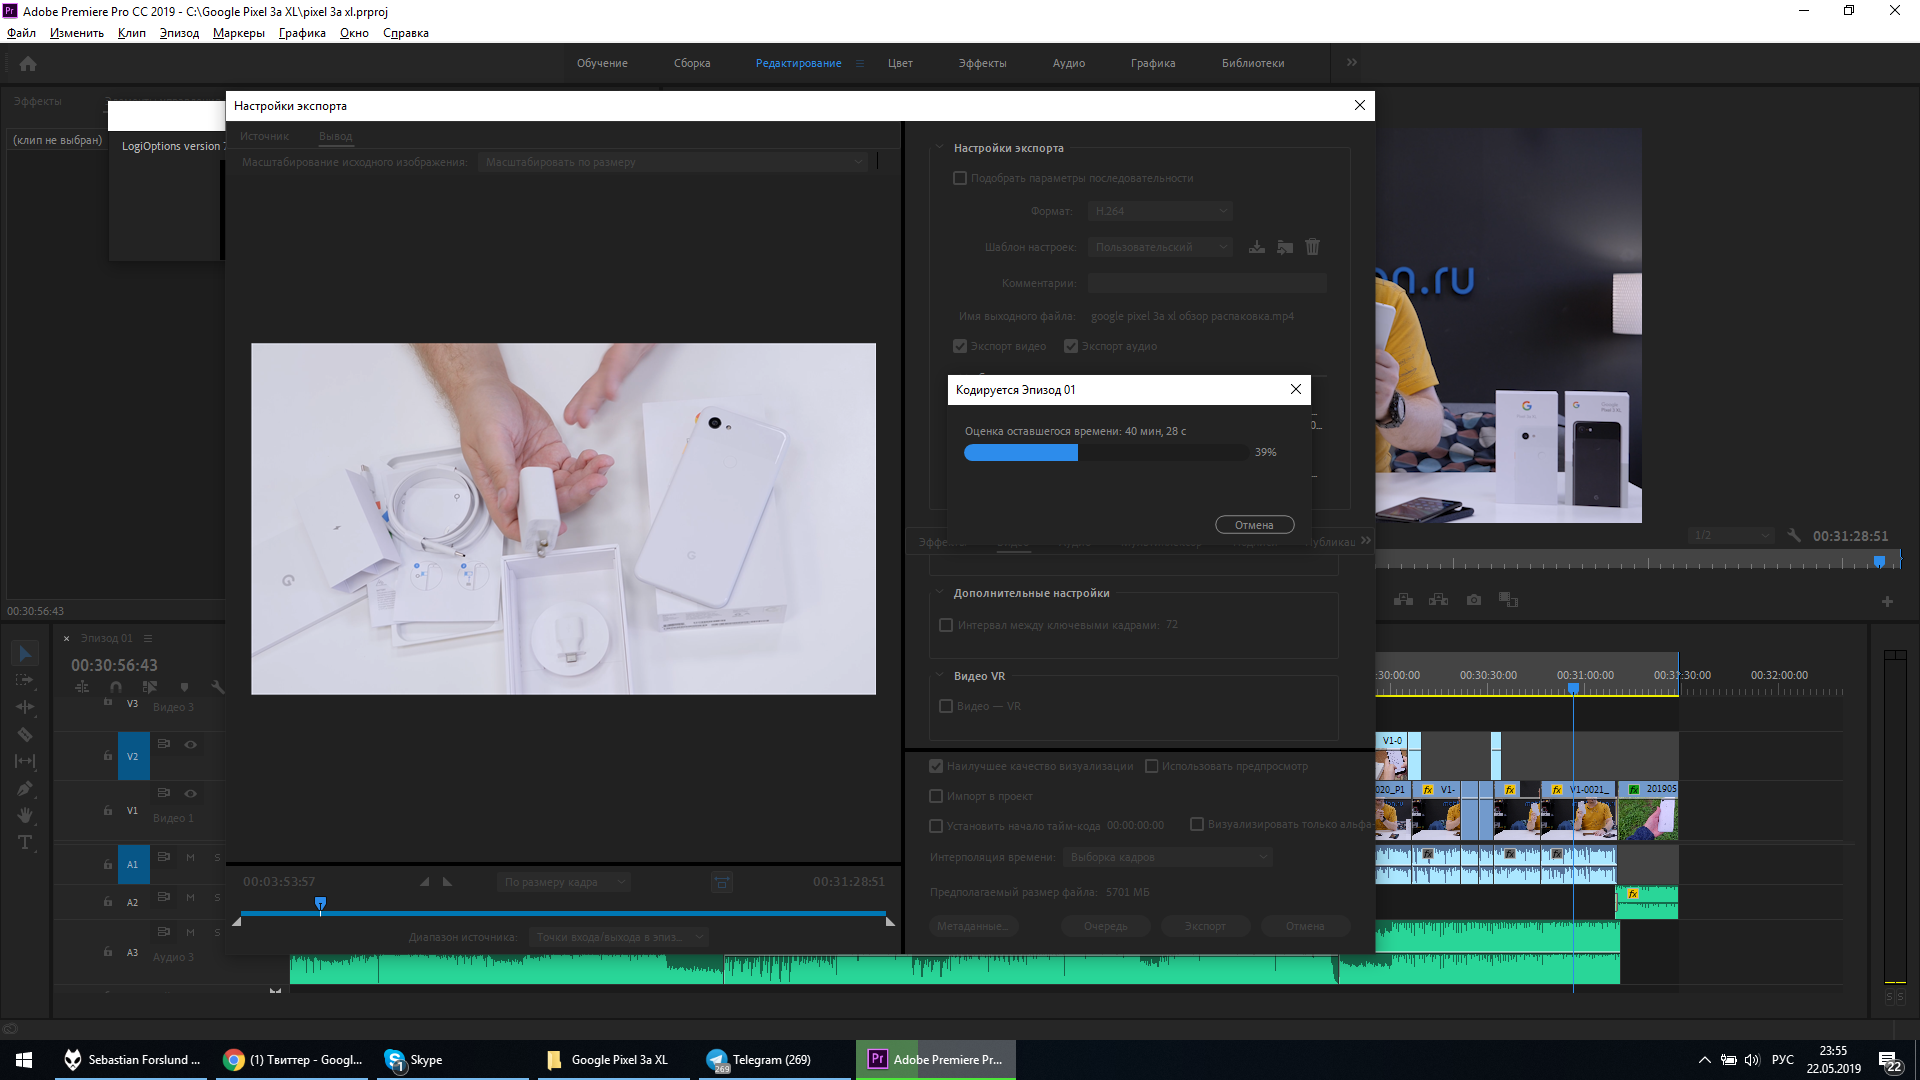
Task: Toggle timeline snap magnet icon
Action: pos(116,687)
